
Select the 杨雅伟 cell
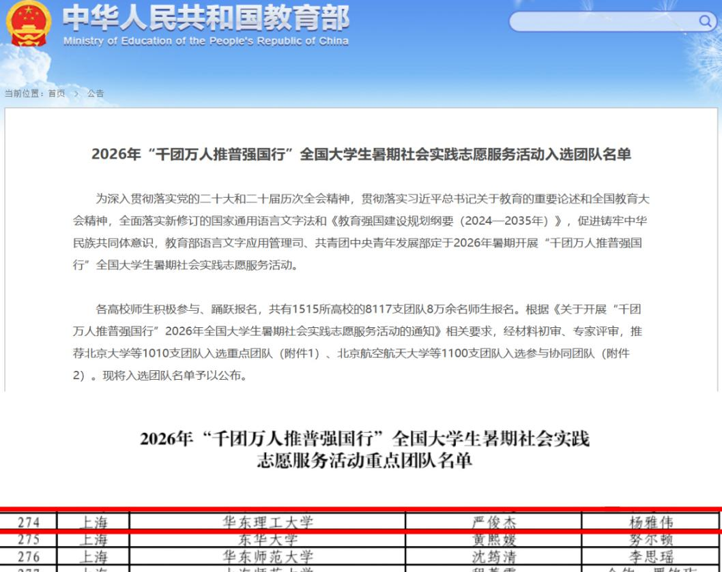click(x=651, y=522)
